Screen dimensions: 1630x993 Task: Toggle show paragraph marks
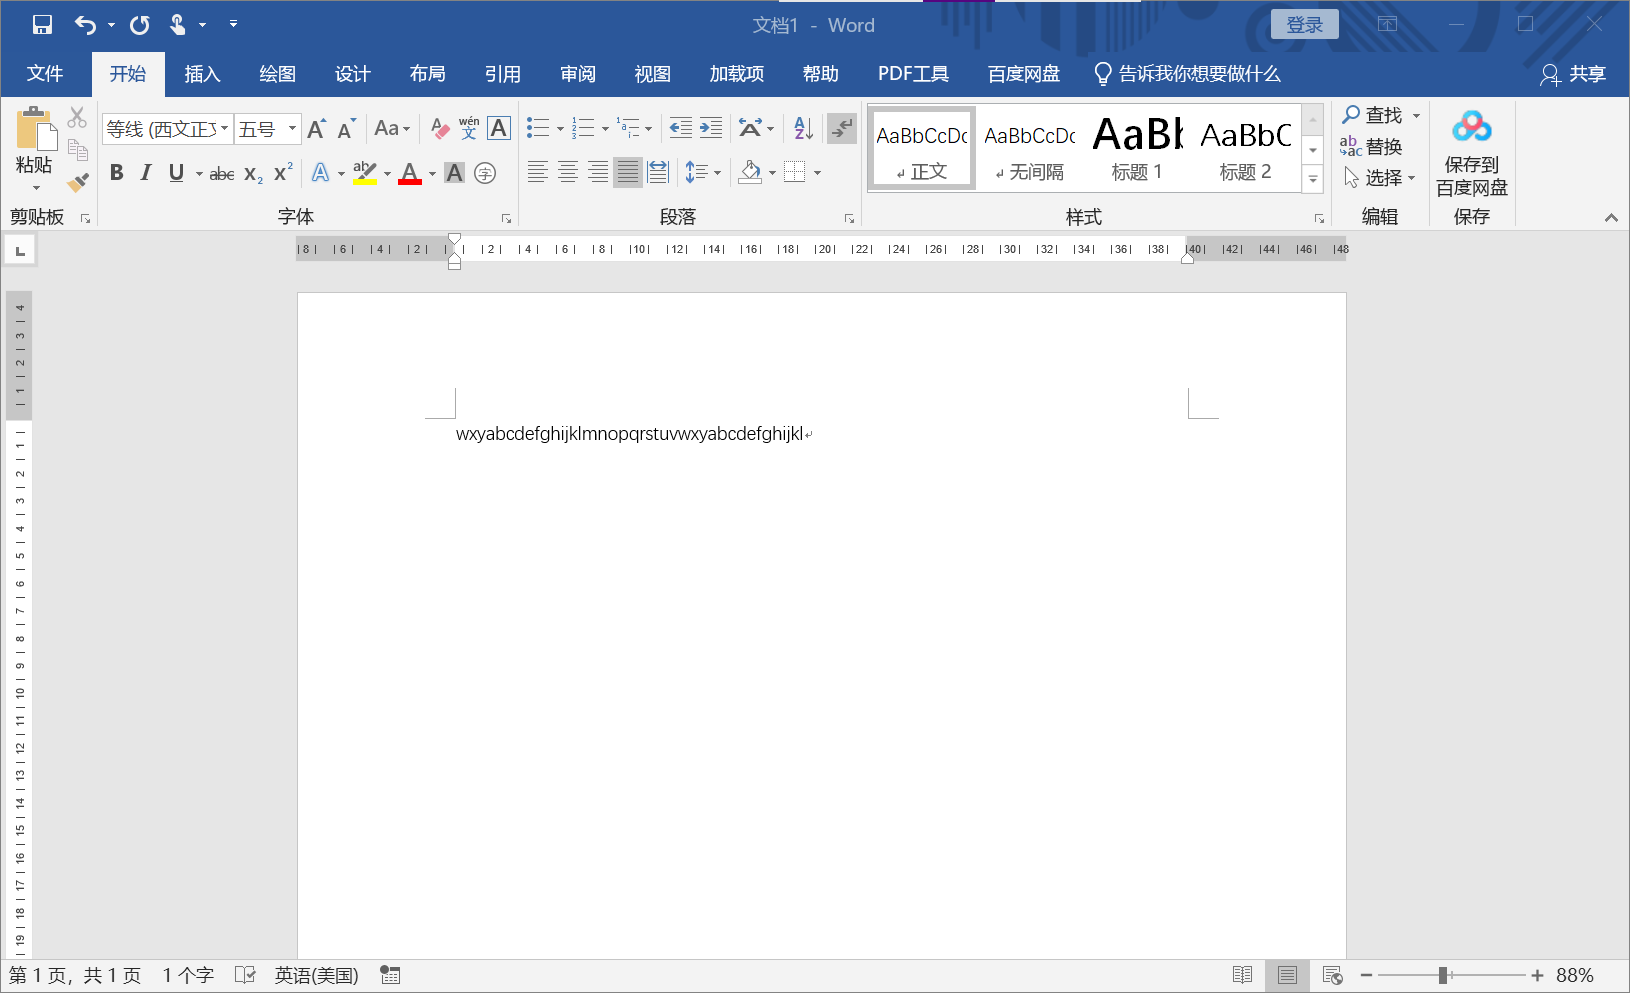842,128
